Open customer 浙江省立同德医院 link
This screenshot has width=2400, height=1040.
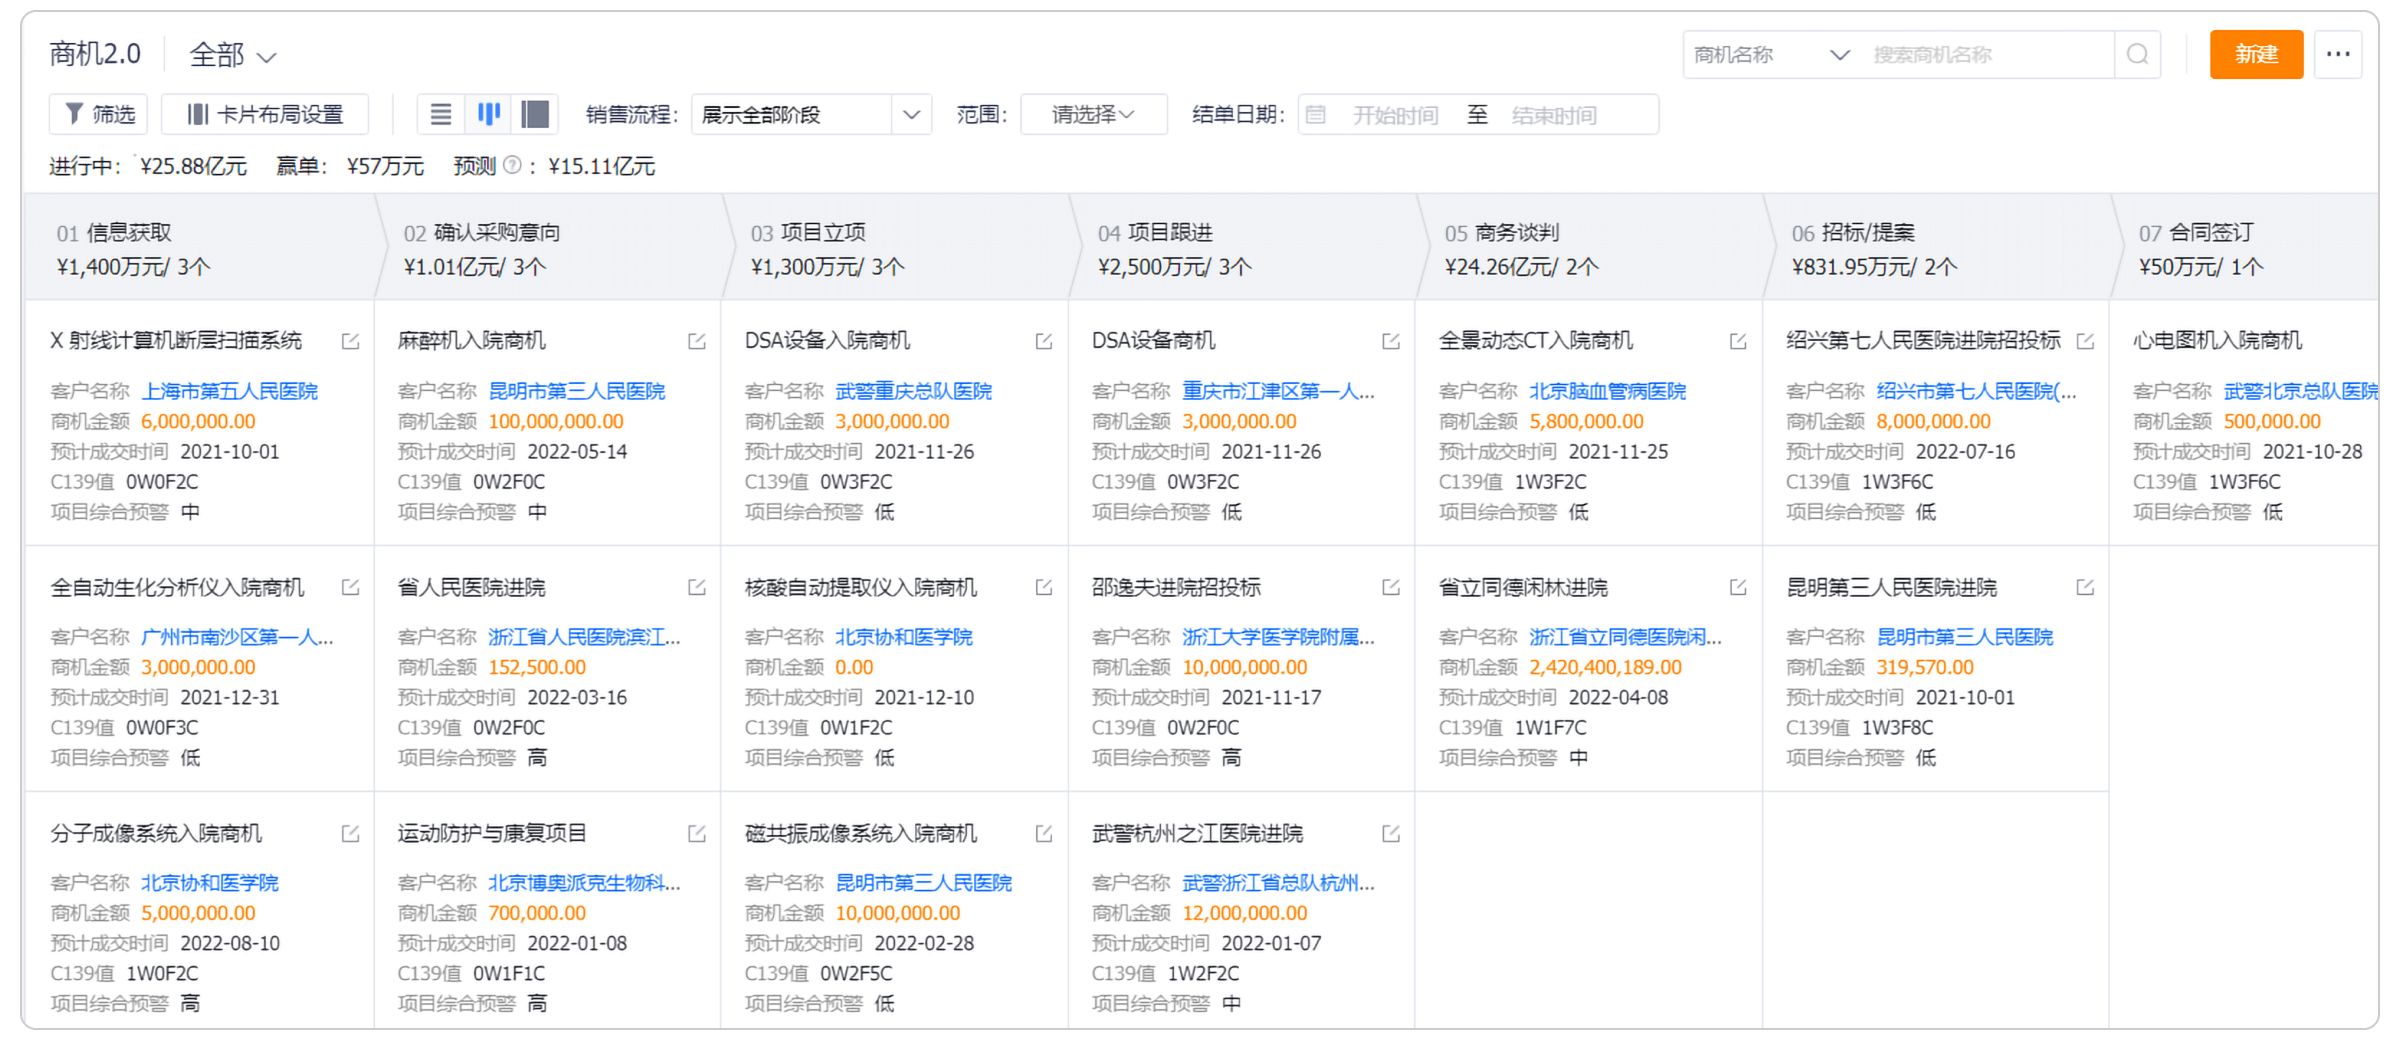coord(1625,637)
